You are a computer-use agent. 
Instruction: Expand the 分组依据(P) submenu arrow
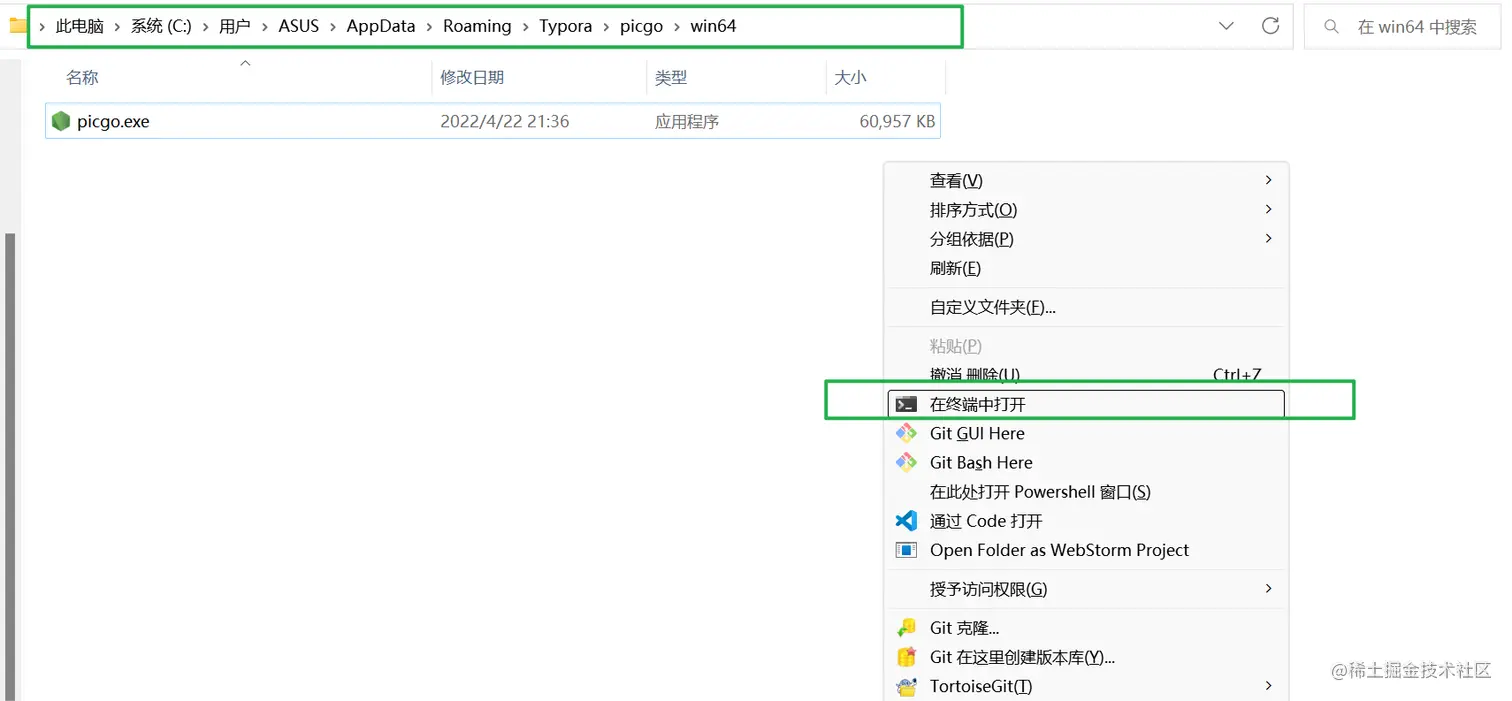[x=1268, y=238]
